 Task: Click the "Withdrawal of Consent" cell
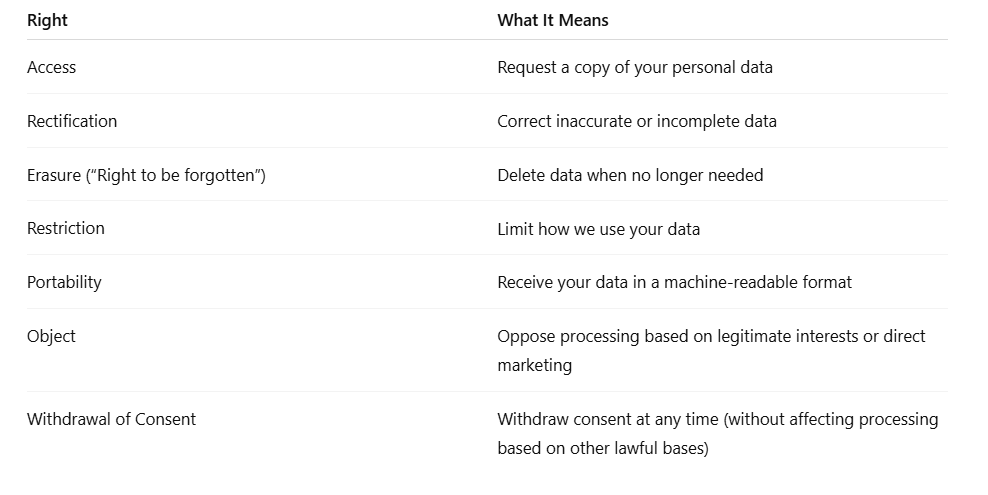tap(112, 419)
